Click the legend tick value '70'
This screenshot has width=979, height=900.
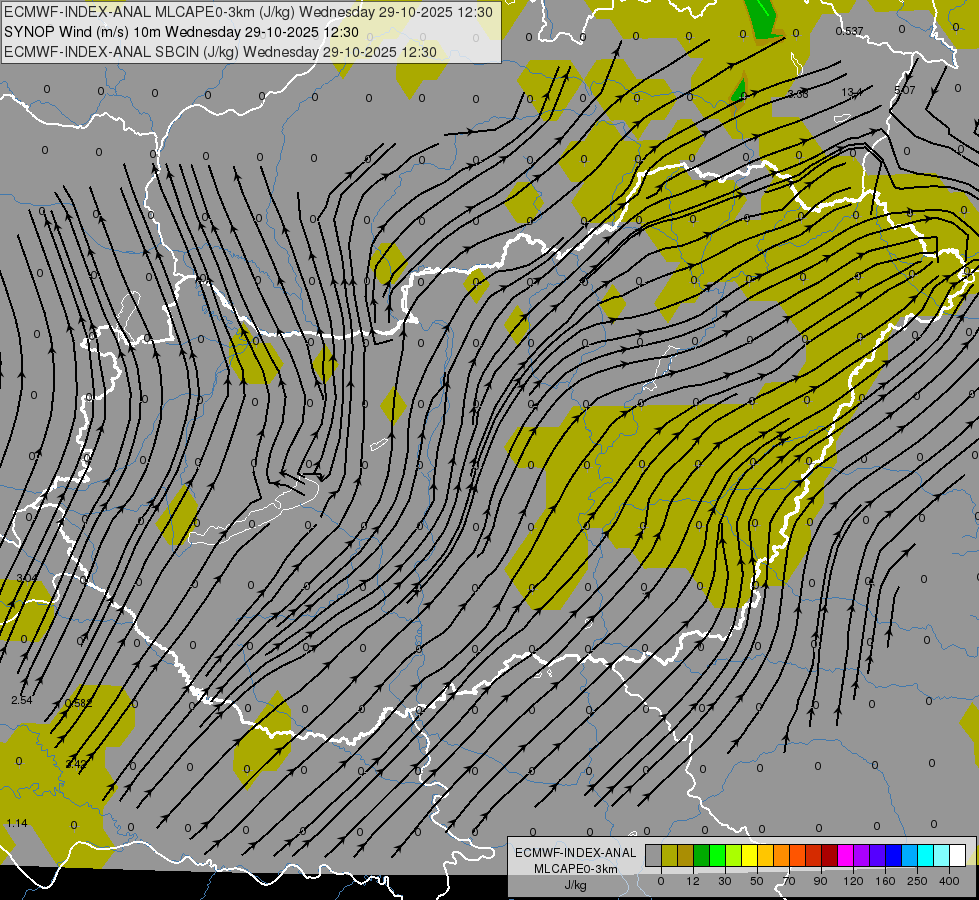(x=789, y=881)
